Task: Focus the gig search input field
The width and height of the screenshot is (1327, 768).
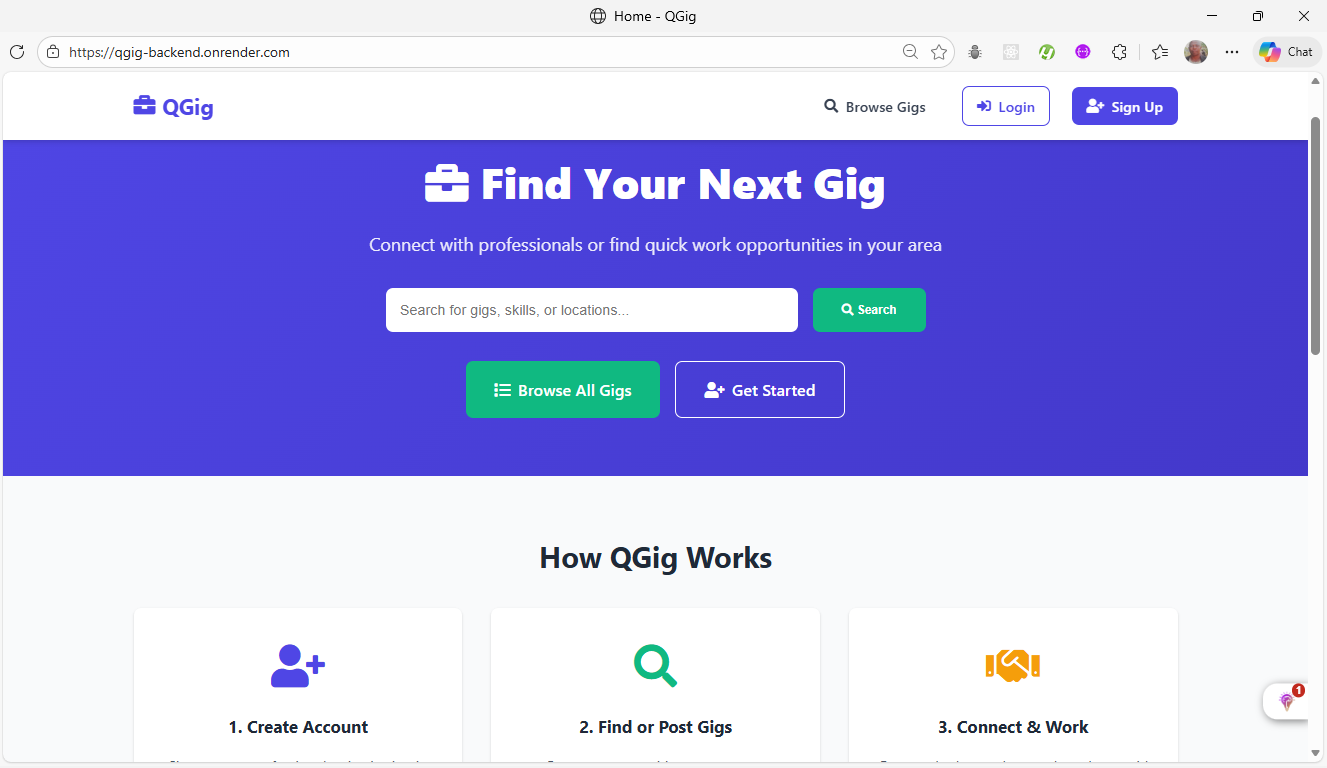Action: click(x=592, y=310)
